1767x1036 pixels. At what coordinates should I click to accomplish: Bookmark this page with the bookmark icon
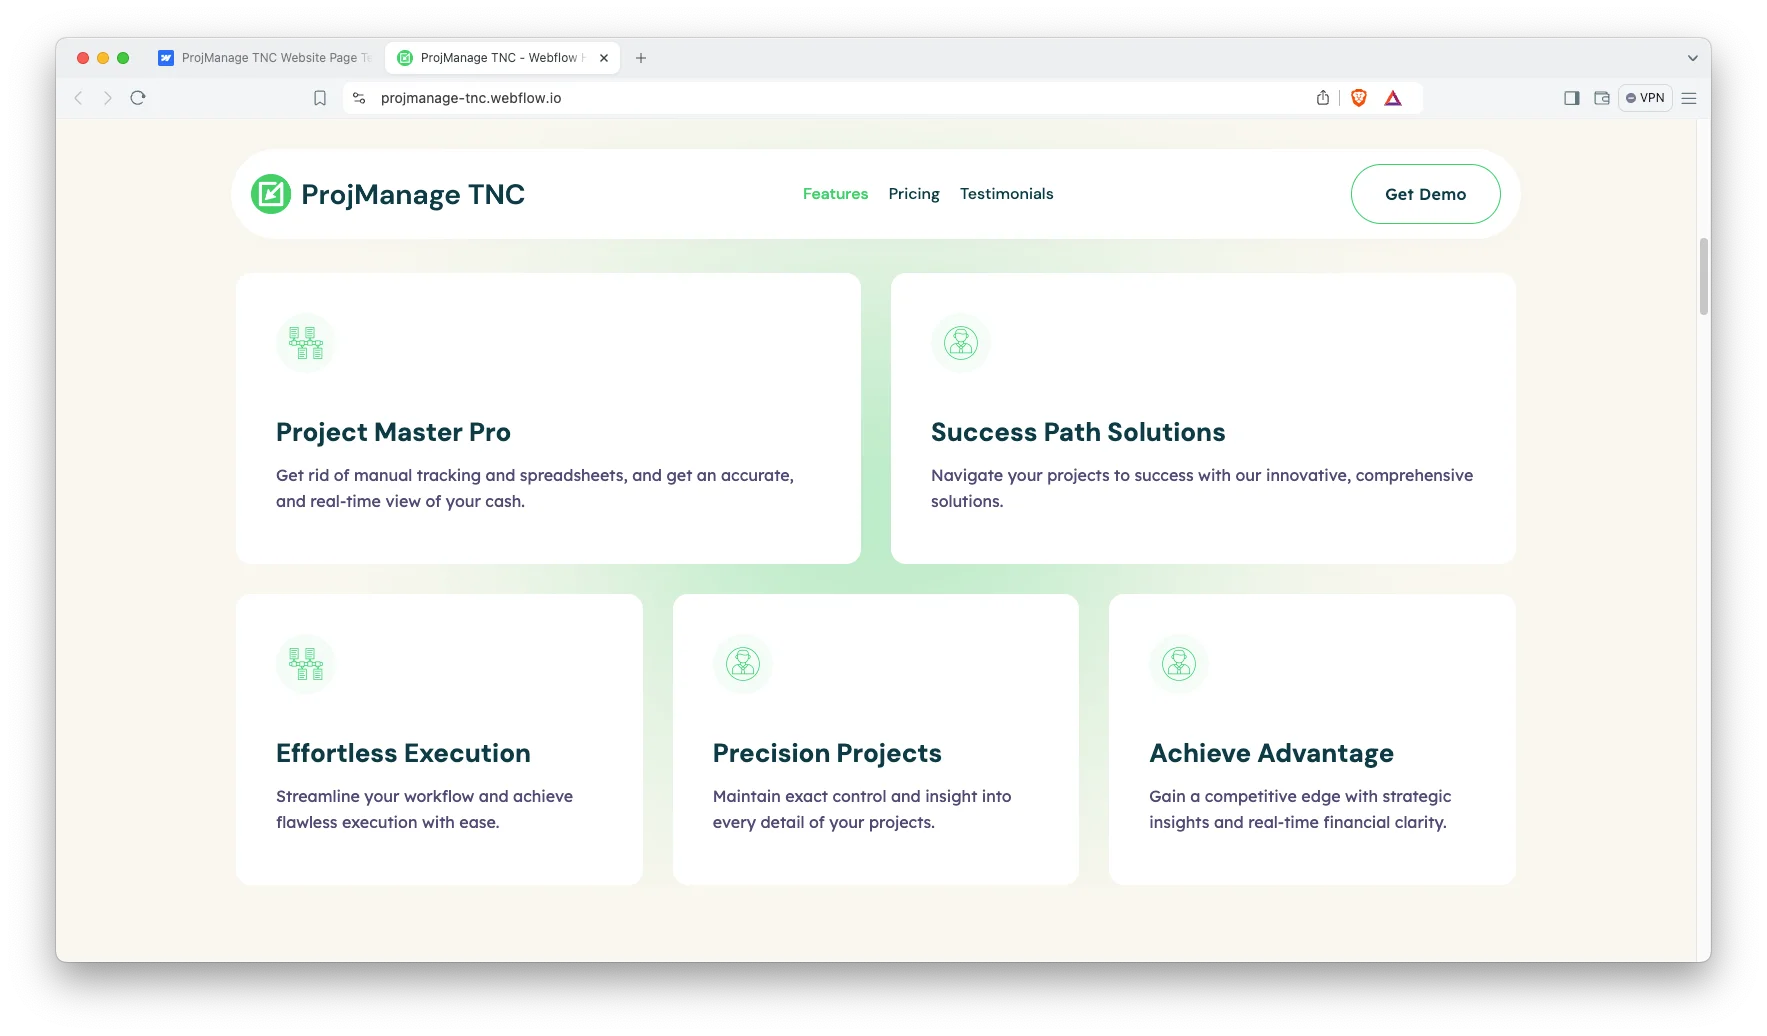click(x=320, y=98)
